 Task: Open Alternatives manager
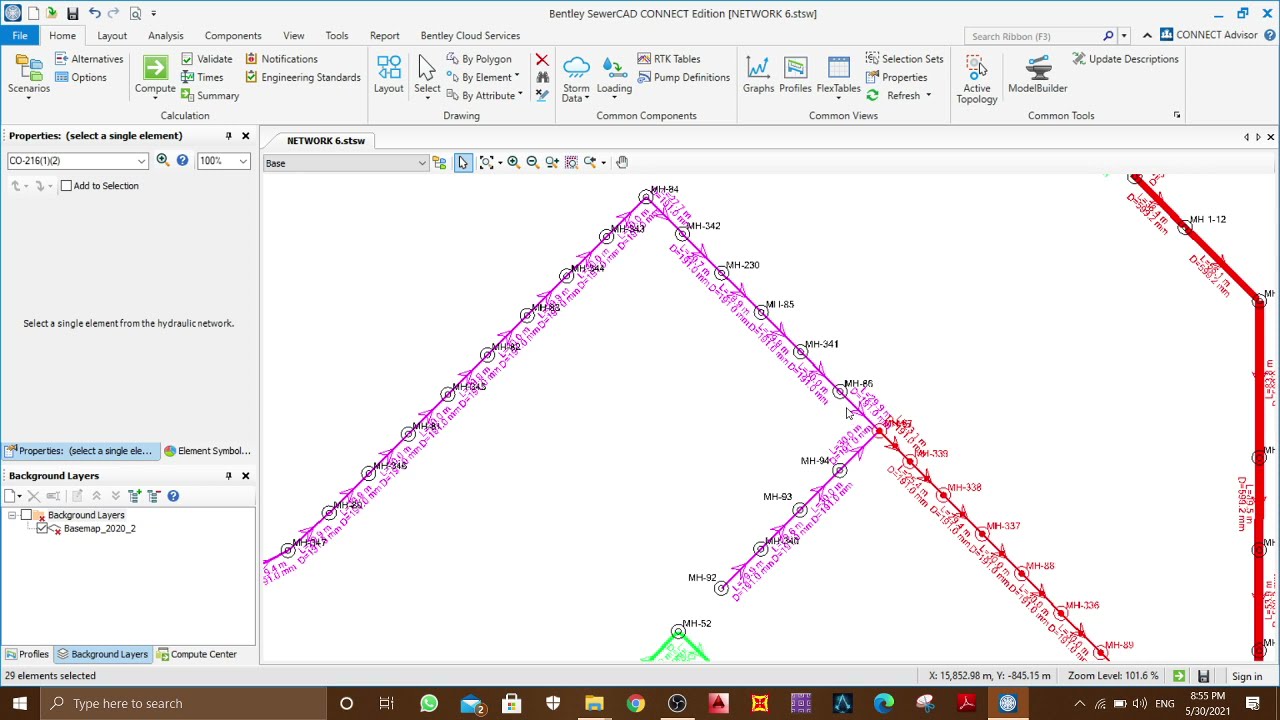point(89,59)
